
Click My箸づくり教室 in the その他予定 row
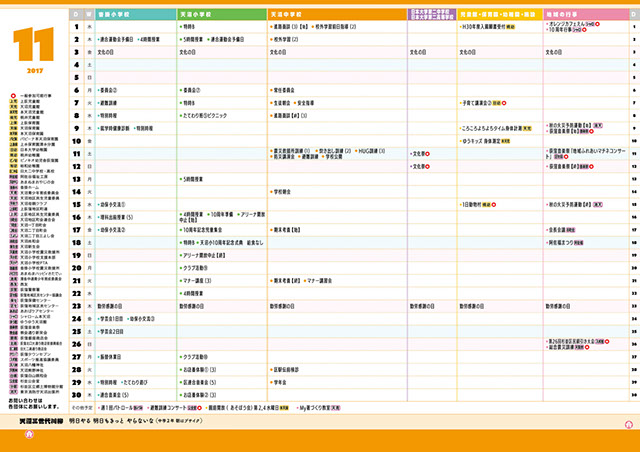click(x=314, y=408)
